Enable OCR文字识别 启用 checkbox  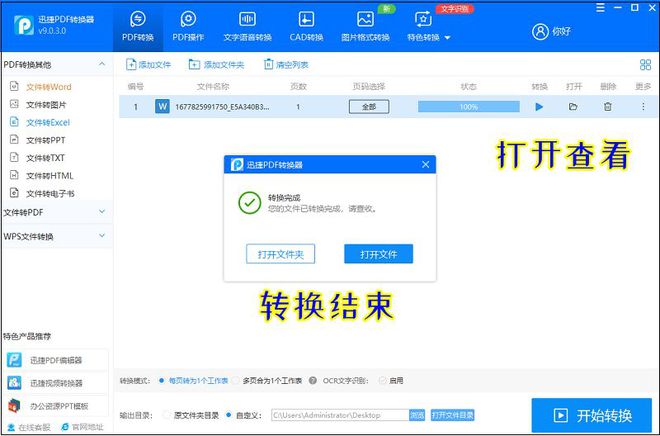point(382,380)
